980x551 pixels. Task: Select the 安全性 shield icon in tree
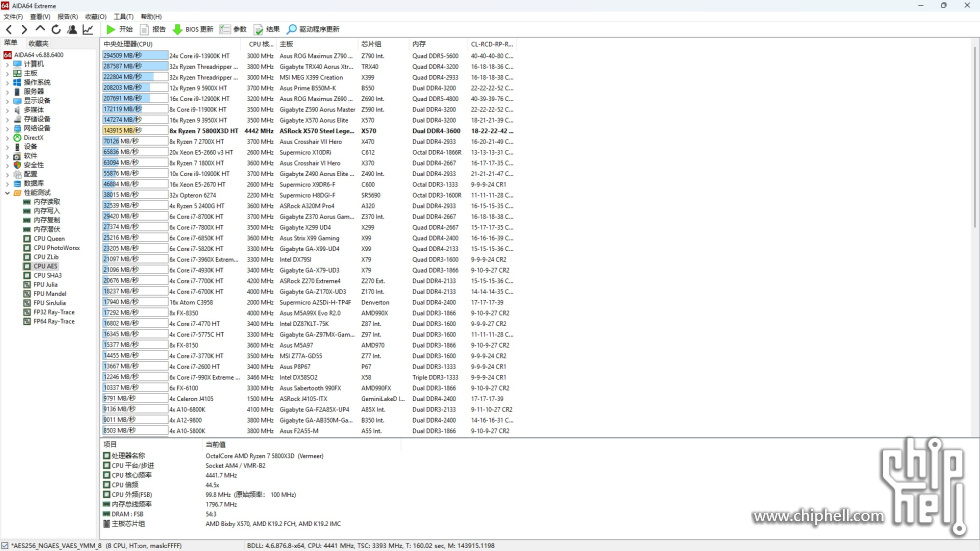click(18, 165)
